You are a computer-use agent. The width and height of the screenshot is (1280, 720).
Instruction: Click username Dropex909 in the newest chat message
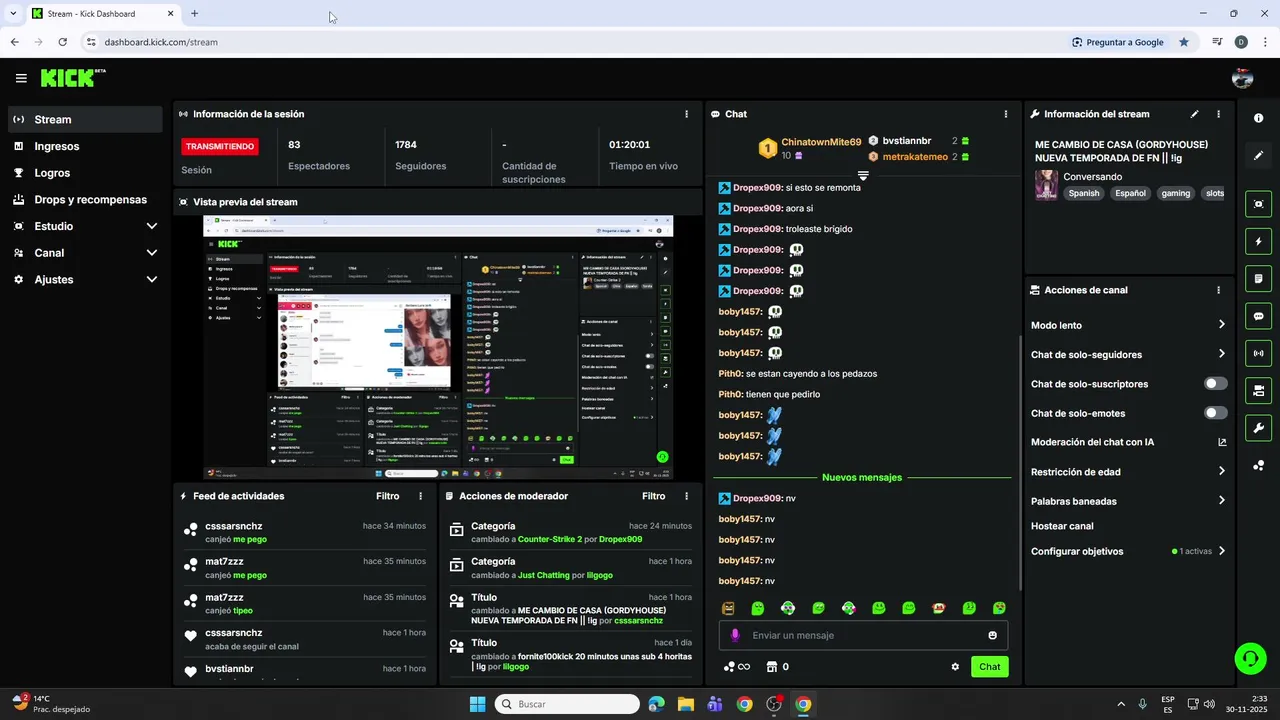[x=758, y=498]
